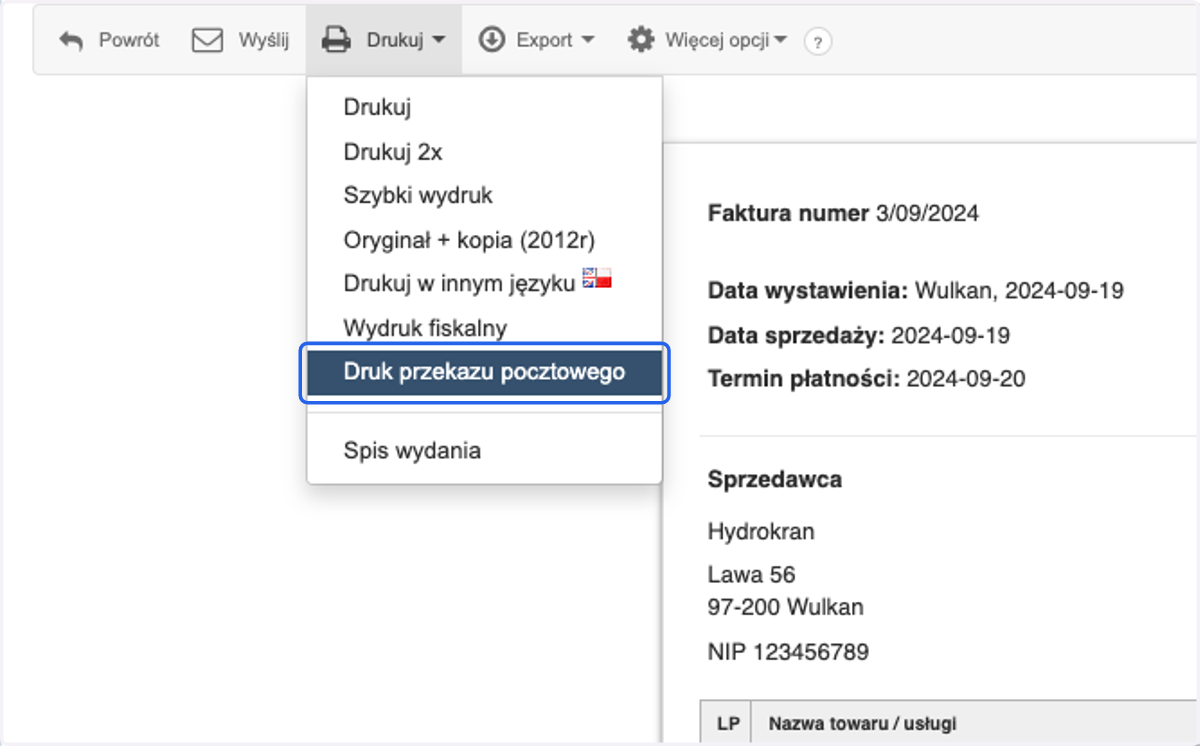Click the gear icon for Więcej opcji

click(640, 40)
